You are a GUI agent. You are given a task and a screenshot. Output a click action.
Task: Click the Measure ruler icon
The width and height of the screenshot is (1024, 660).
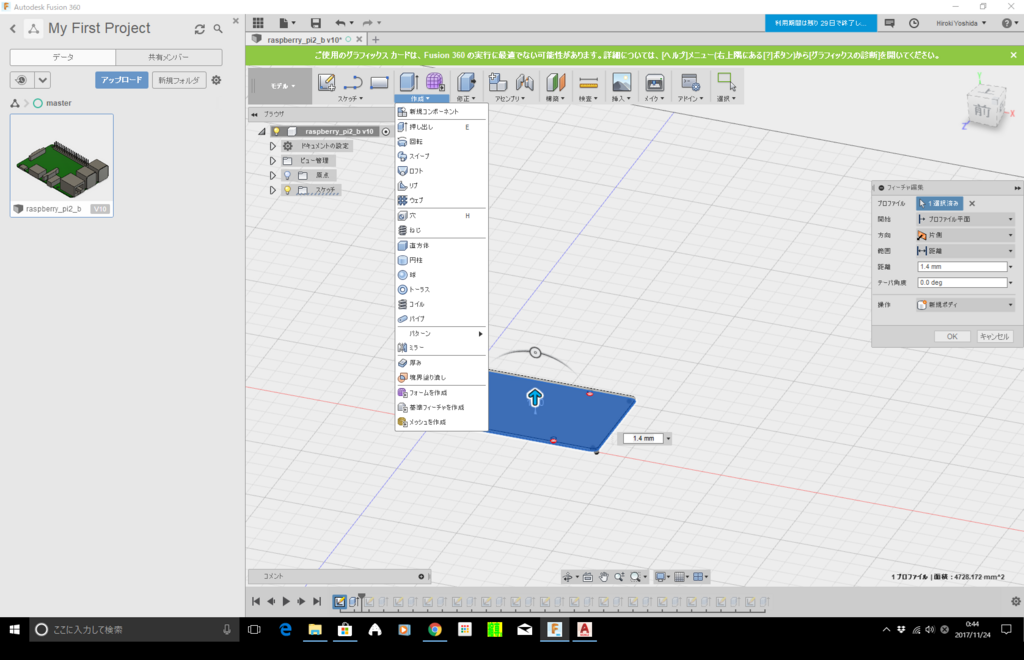tap(588, 83)
